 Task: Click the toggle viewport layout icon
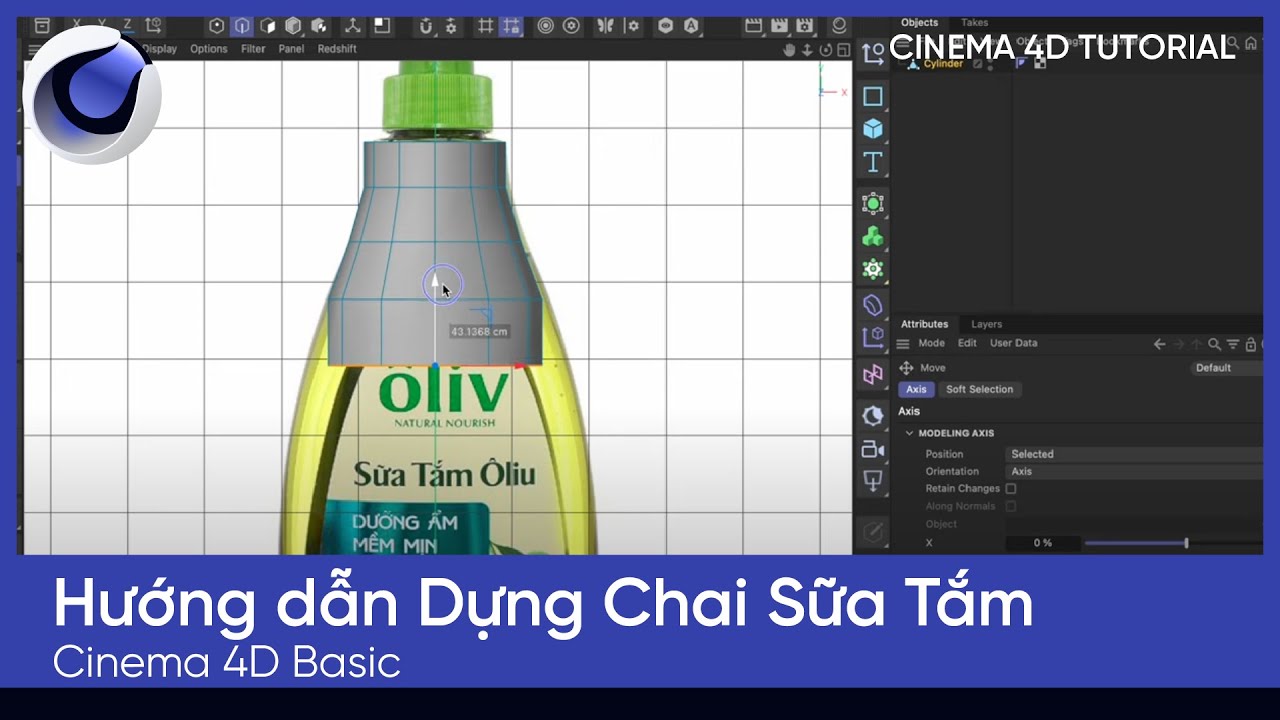tap(843, 50)
